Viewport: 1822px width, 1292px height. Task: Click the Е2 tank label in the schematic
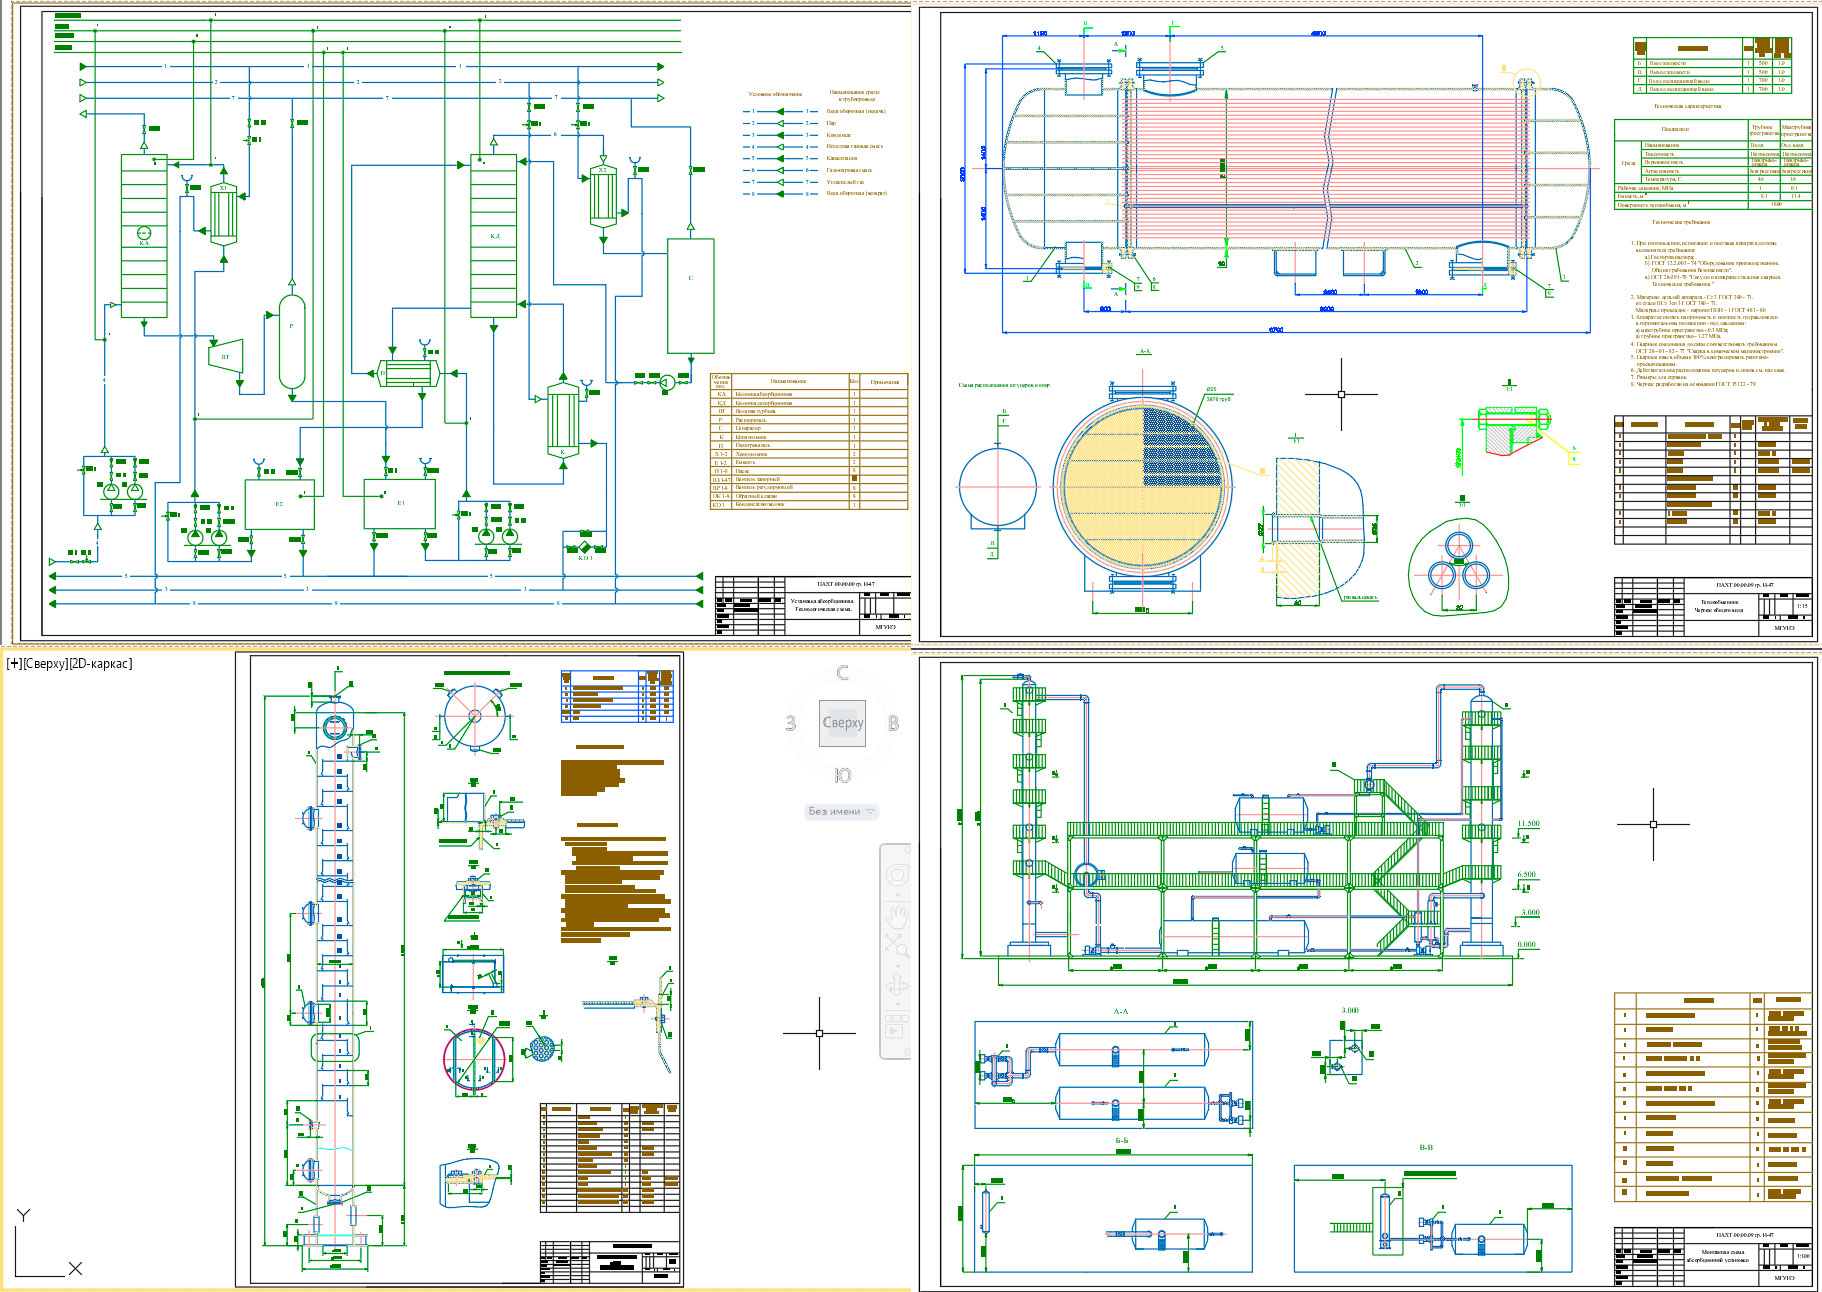pyautogui.click(x=279, y=504)
